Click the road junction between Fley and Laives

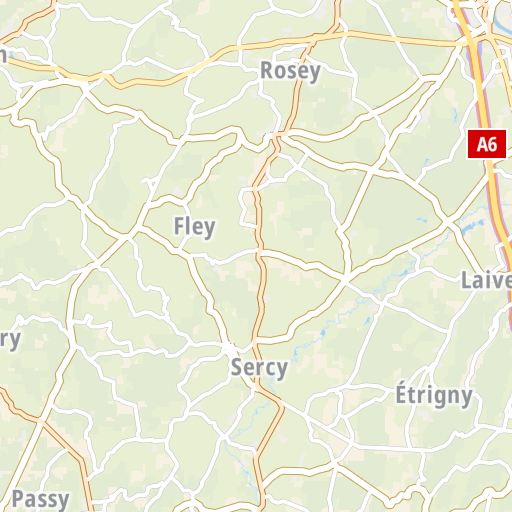[x=346, y=279]
